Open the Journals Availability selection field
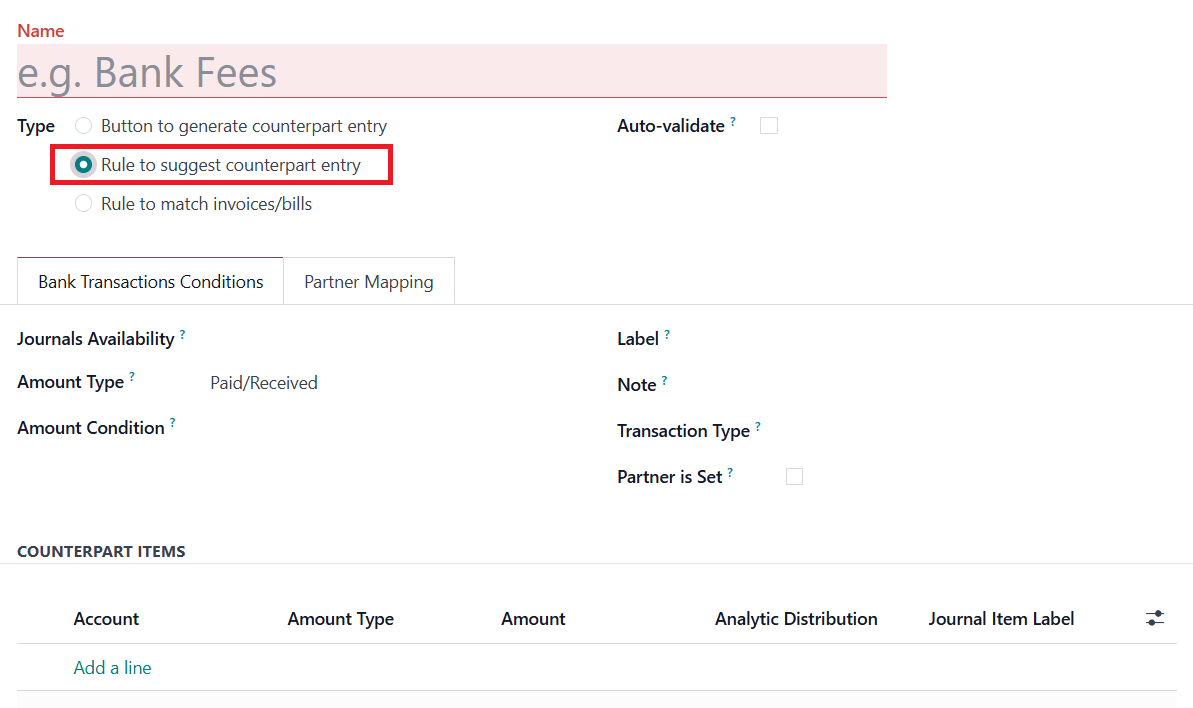 tap(380, 339)
